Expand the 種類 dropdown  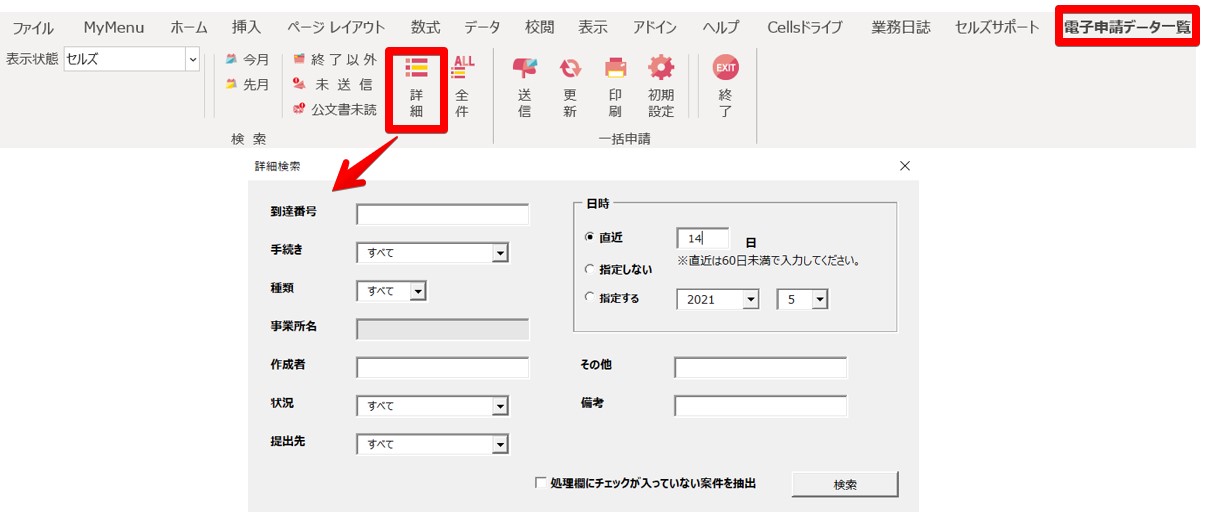pos(418,291)
